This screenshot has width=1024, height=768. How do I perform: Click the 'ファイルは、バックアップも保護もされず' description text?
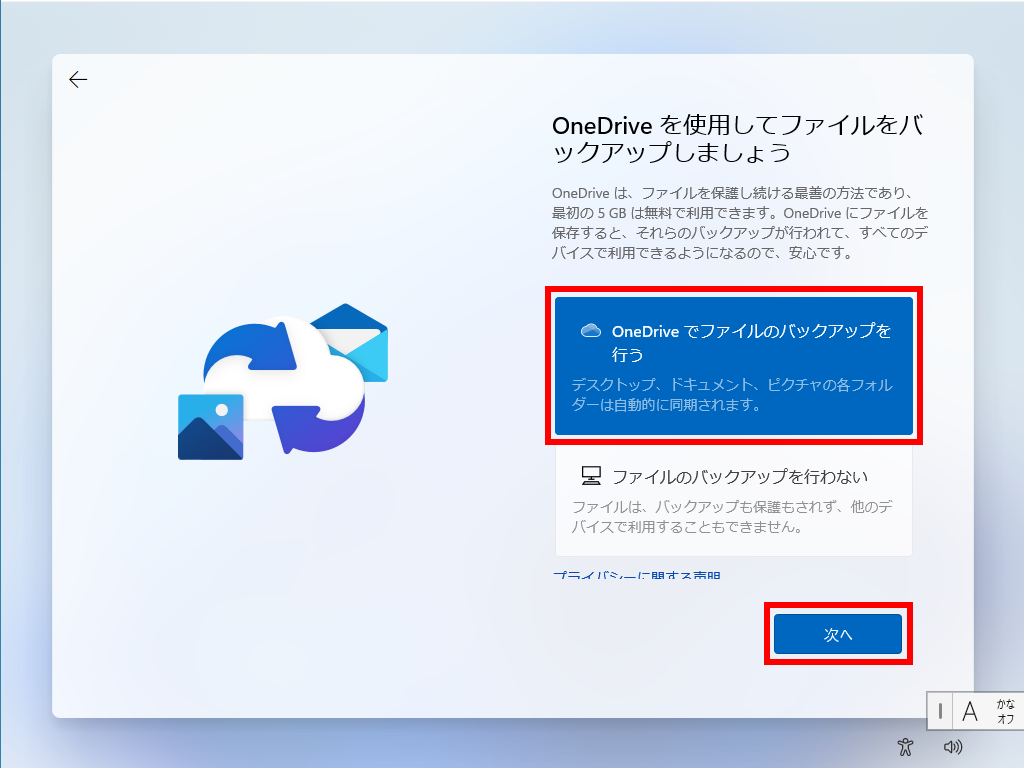[731, 516]
